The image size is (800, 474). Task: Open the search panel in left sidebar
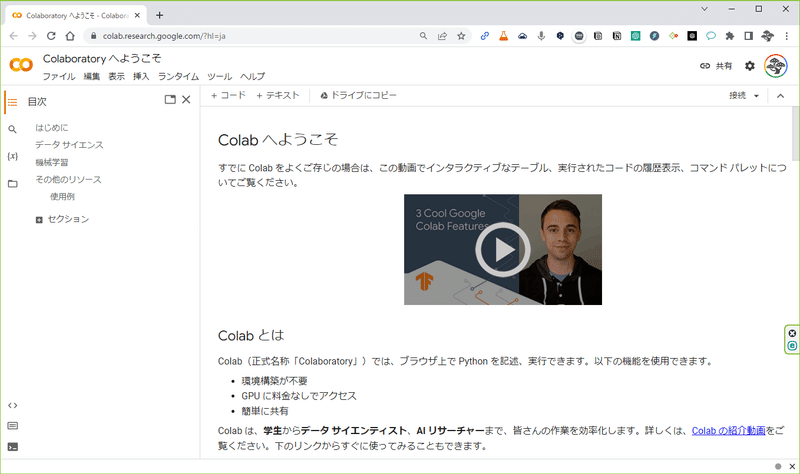click(x=13, y=130)
